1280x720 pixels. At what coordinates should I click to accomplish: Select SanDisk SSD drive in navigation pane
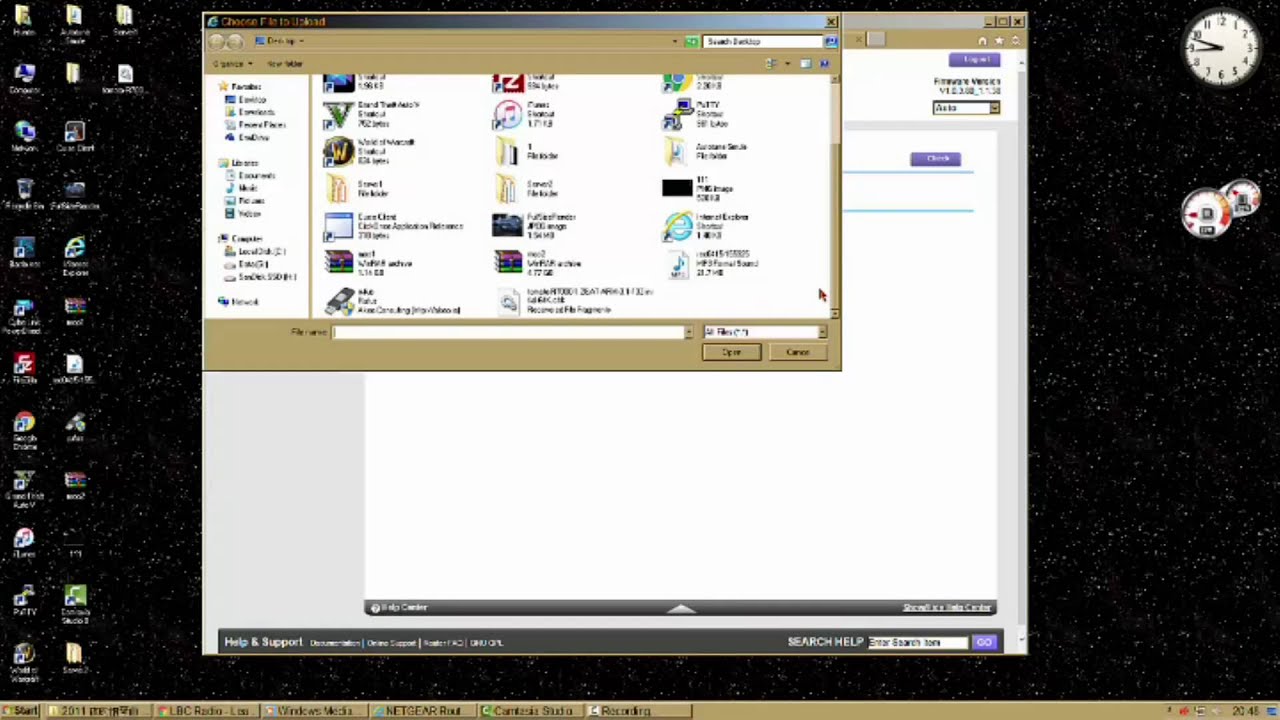[x=262, y=276]
